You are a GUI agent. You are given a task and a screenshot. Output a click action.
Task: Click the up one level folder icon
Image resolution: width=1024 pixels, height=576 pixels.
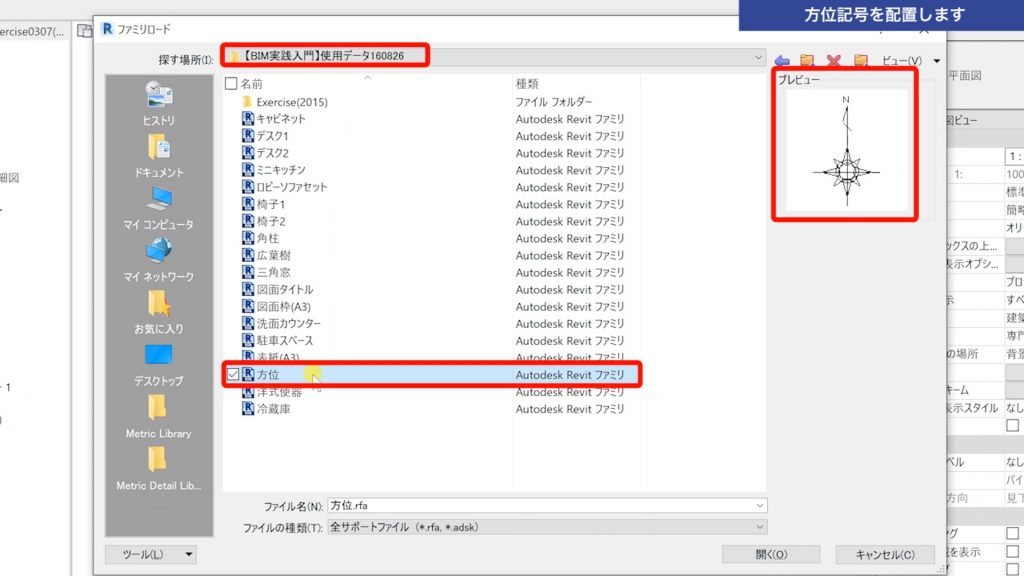coord(806,59)
